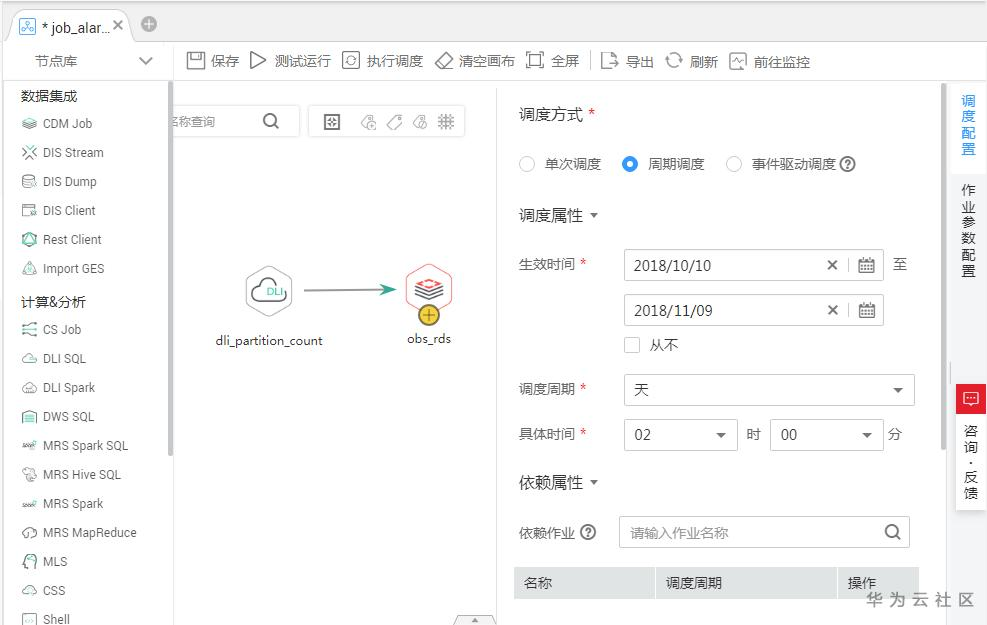Click the scheduling panel vertical scrollbar
The height and width of the screenshot is (625, 987).
pyautogui.click(x=944, y=266)
